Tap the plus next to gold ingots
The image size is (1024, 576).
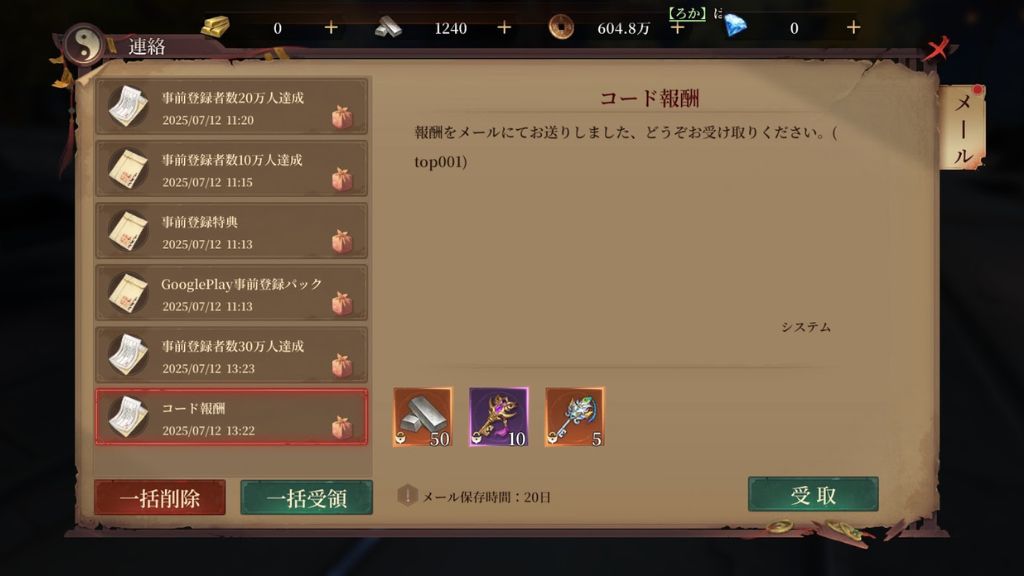click(331, 27)
